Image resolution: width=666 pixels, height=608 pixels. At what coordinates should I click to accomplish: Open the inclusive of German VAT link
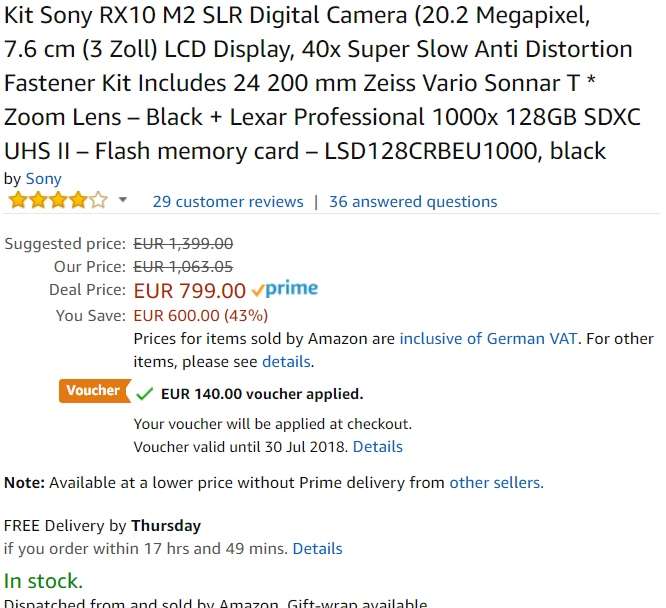coord(488,339)
